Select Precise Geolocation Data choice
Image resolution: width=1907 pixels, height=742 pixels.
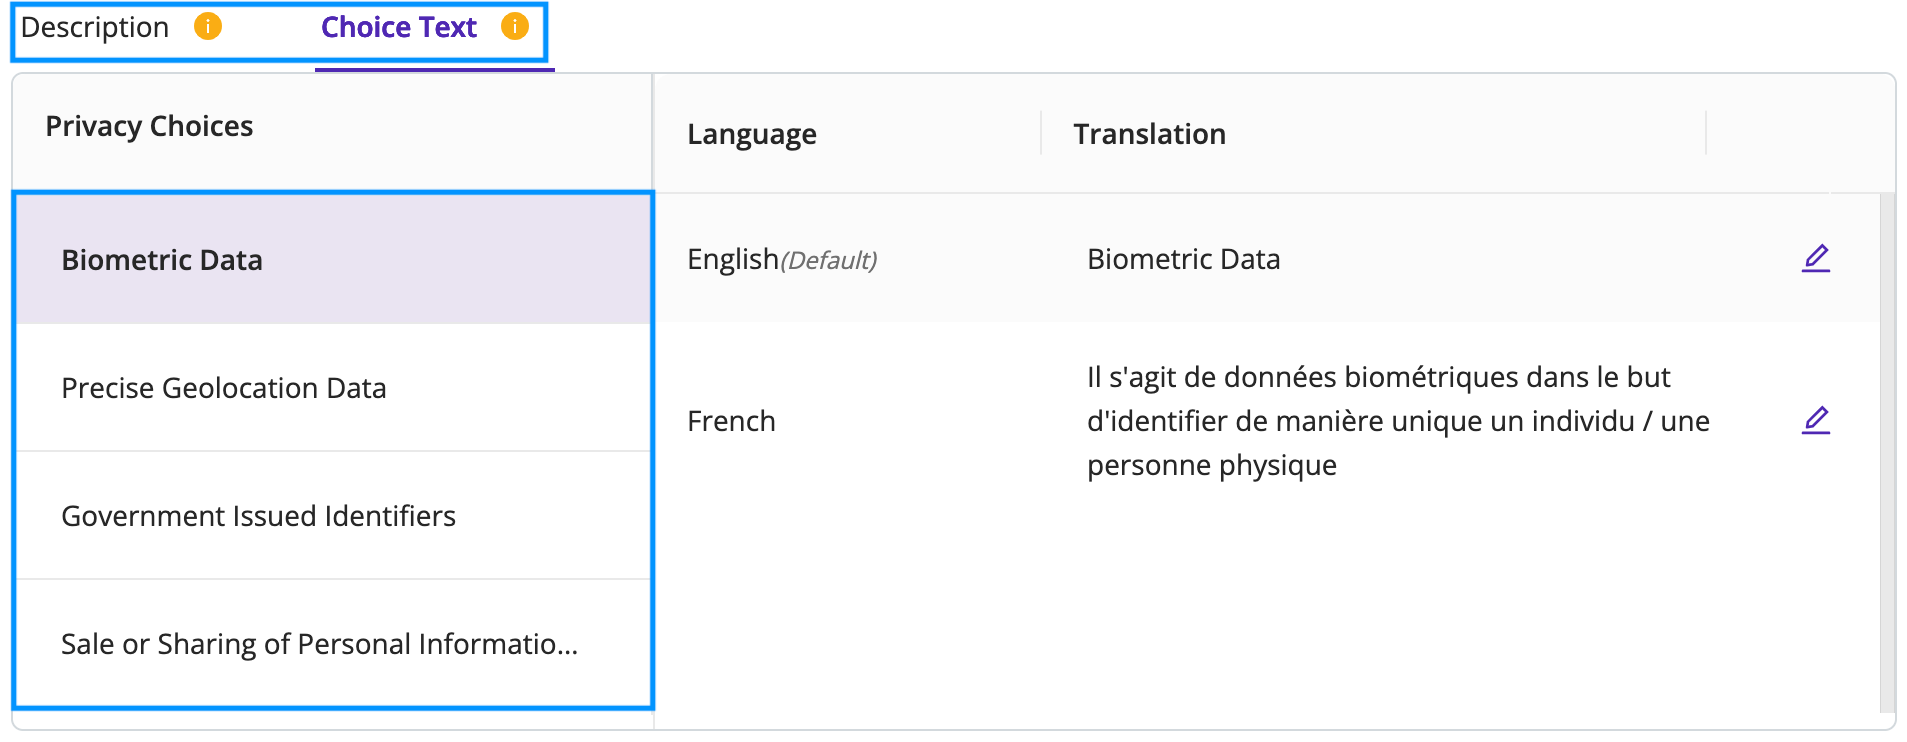334,387
